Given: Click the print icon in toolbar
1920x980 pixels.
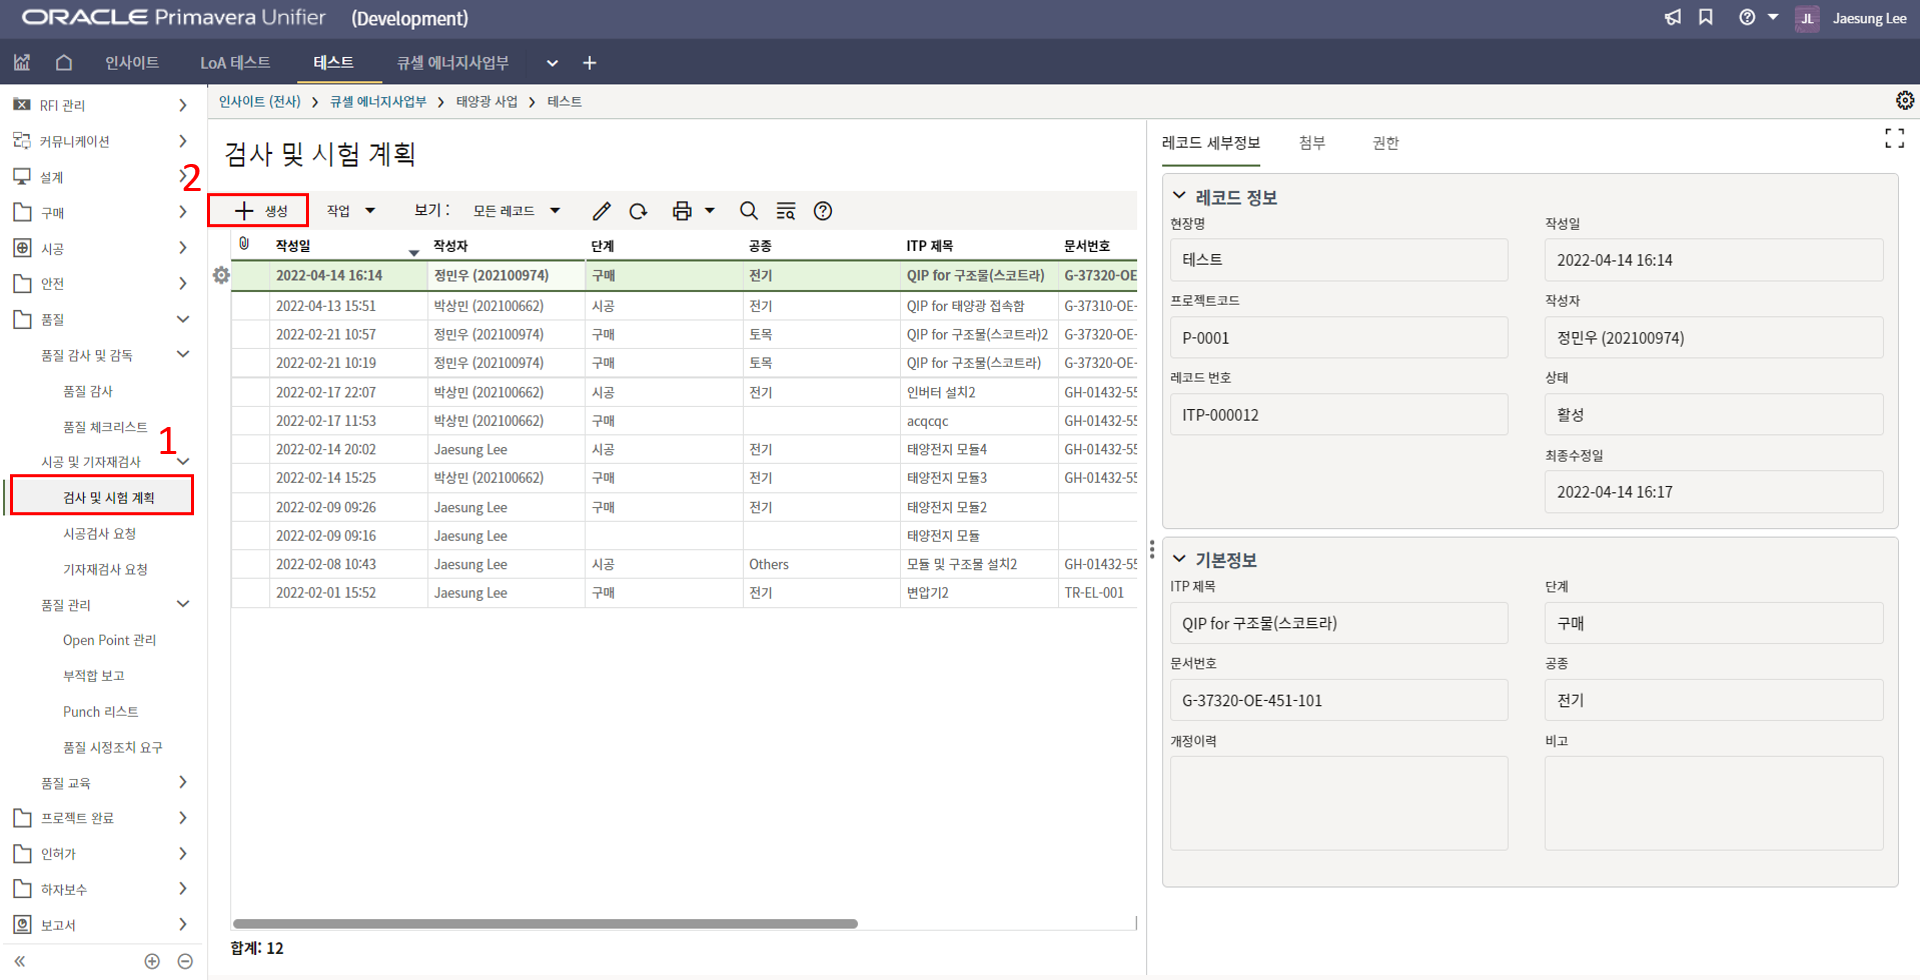Looking at the screenshot, I should click(682, 211).
